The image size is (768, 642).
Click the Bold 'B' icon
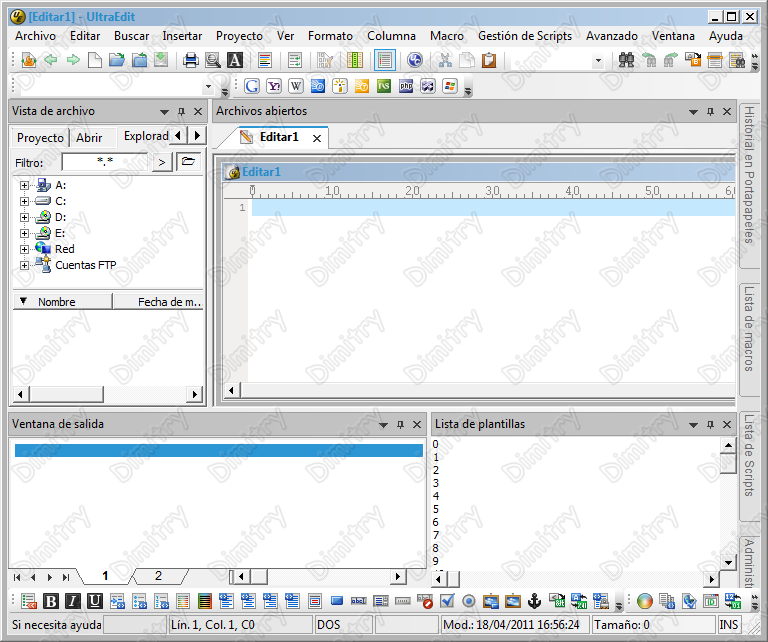click(x=50, y=601)
